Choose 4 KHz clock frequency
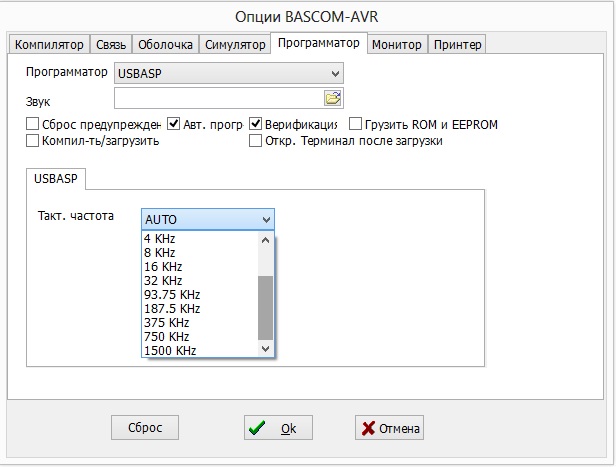Viewport: 616px width, 467px height. pos(200,238)
